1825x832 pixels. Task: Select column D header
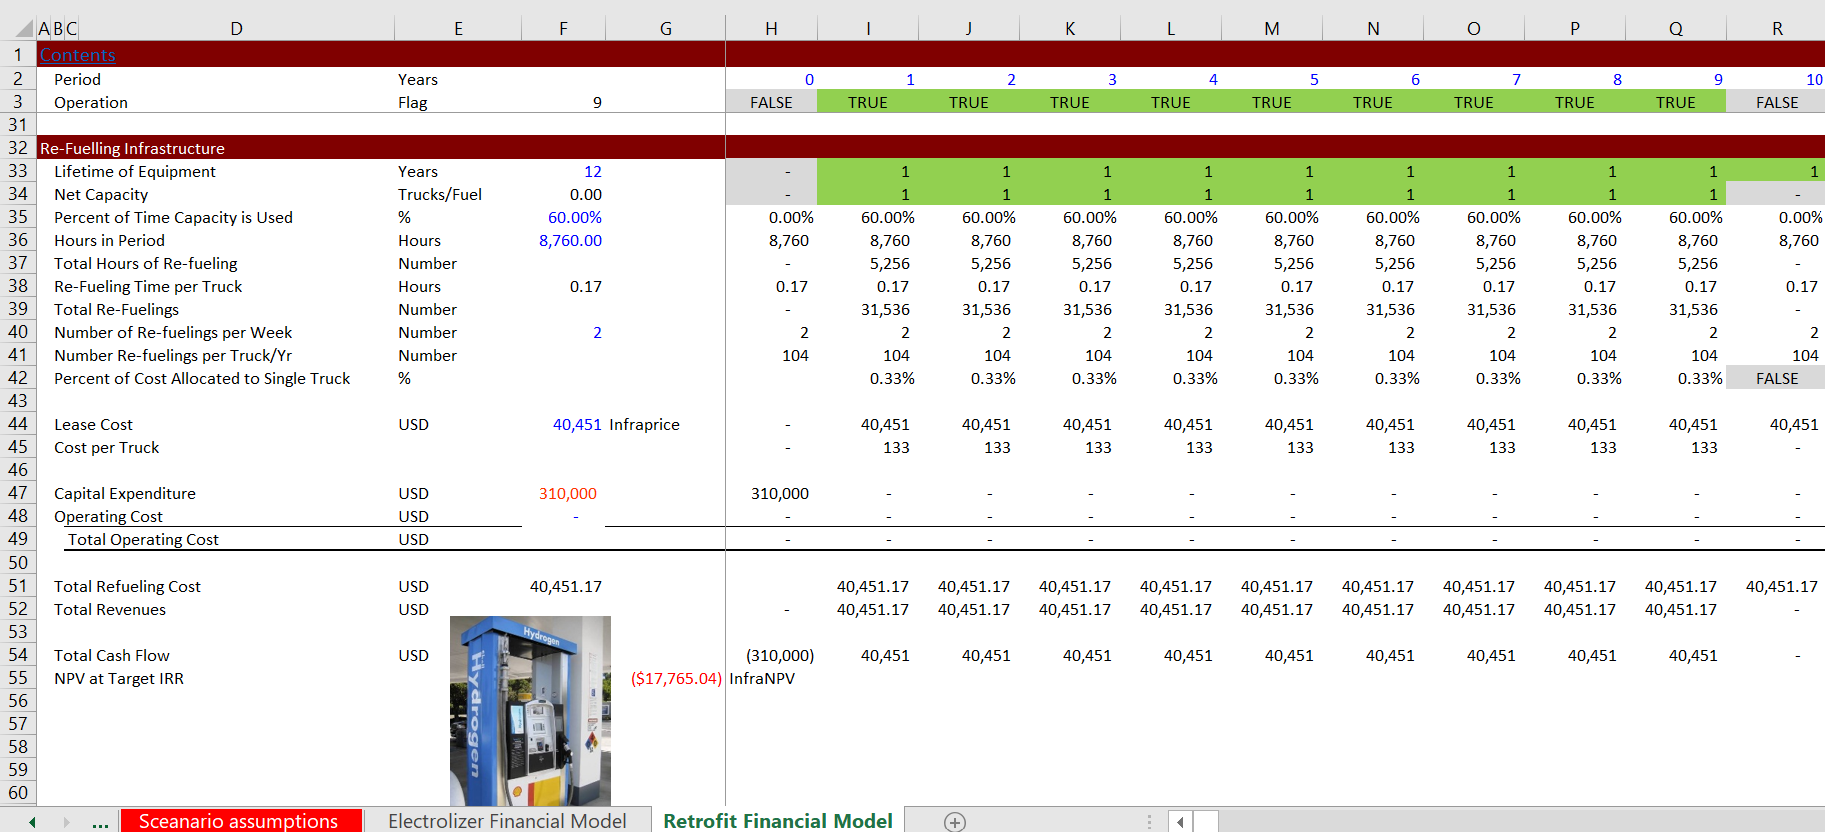(236, 29)
